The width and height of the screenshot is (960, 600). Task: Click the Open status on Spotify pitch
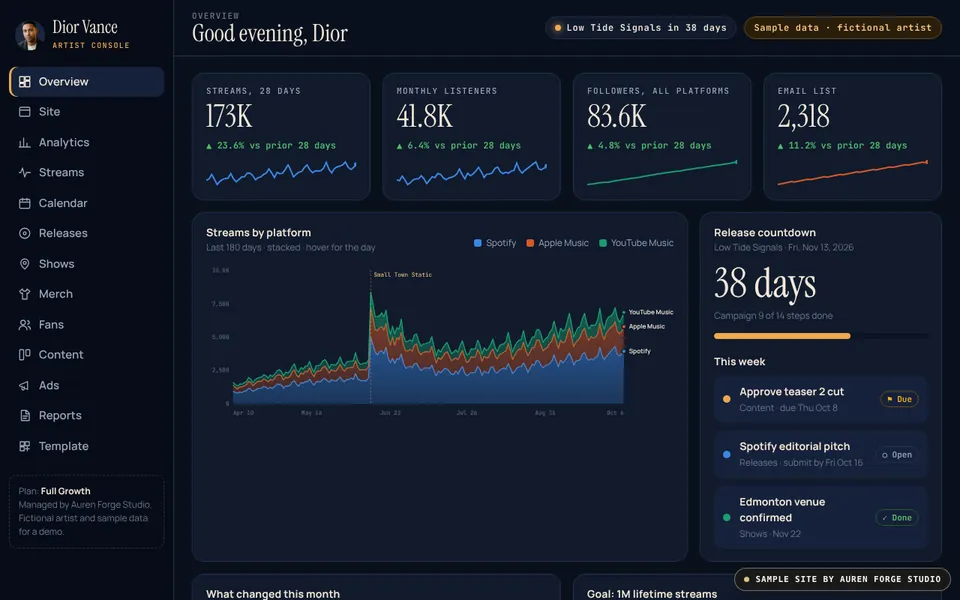(897, 455)
